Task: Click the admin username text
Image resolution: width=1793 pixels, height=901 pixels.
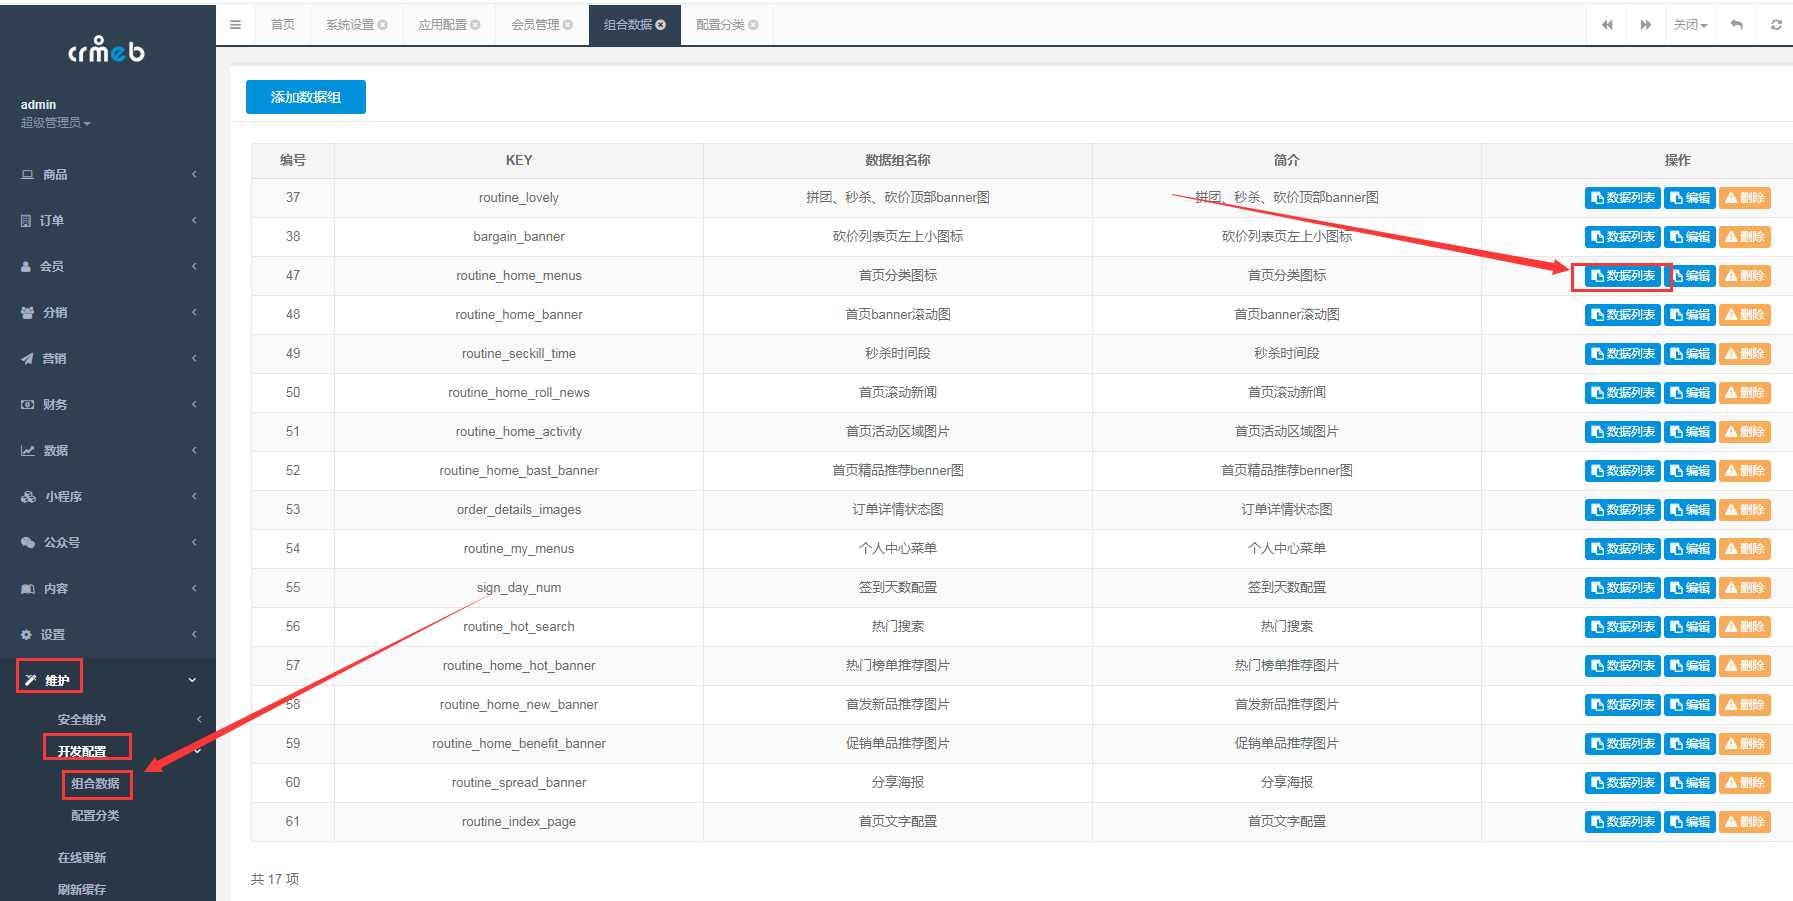Action: [38, 105]
